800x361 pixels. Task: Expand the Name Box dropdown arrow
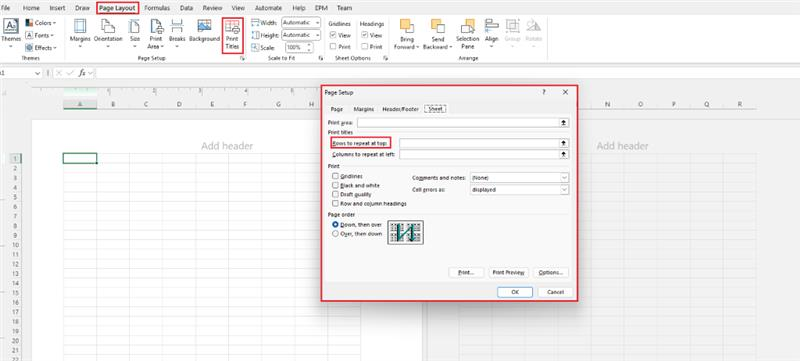[37, 73]
